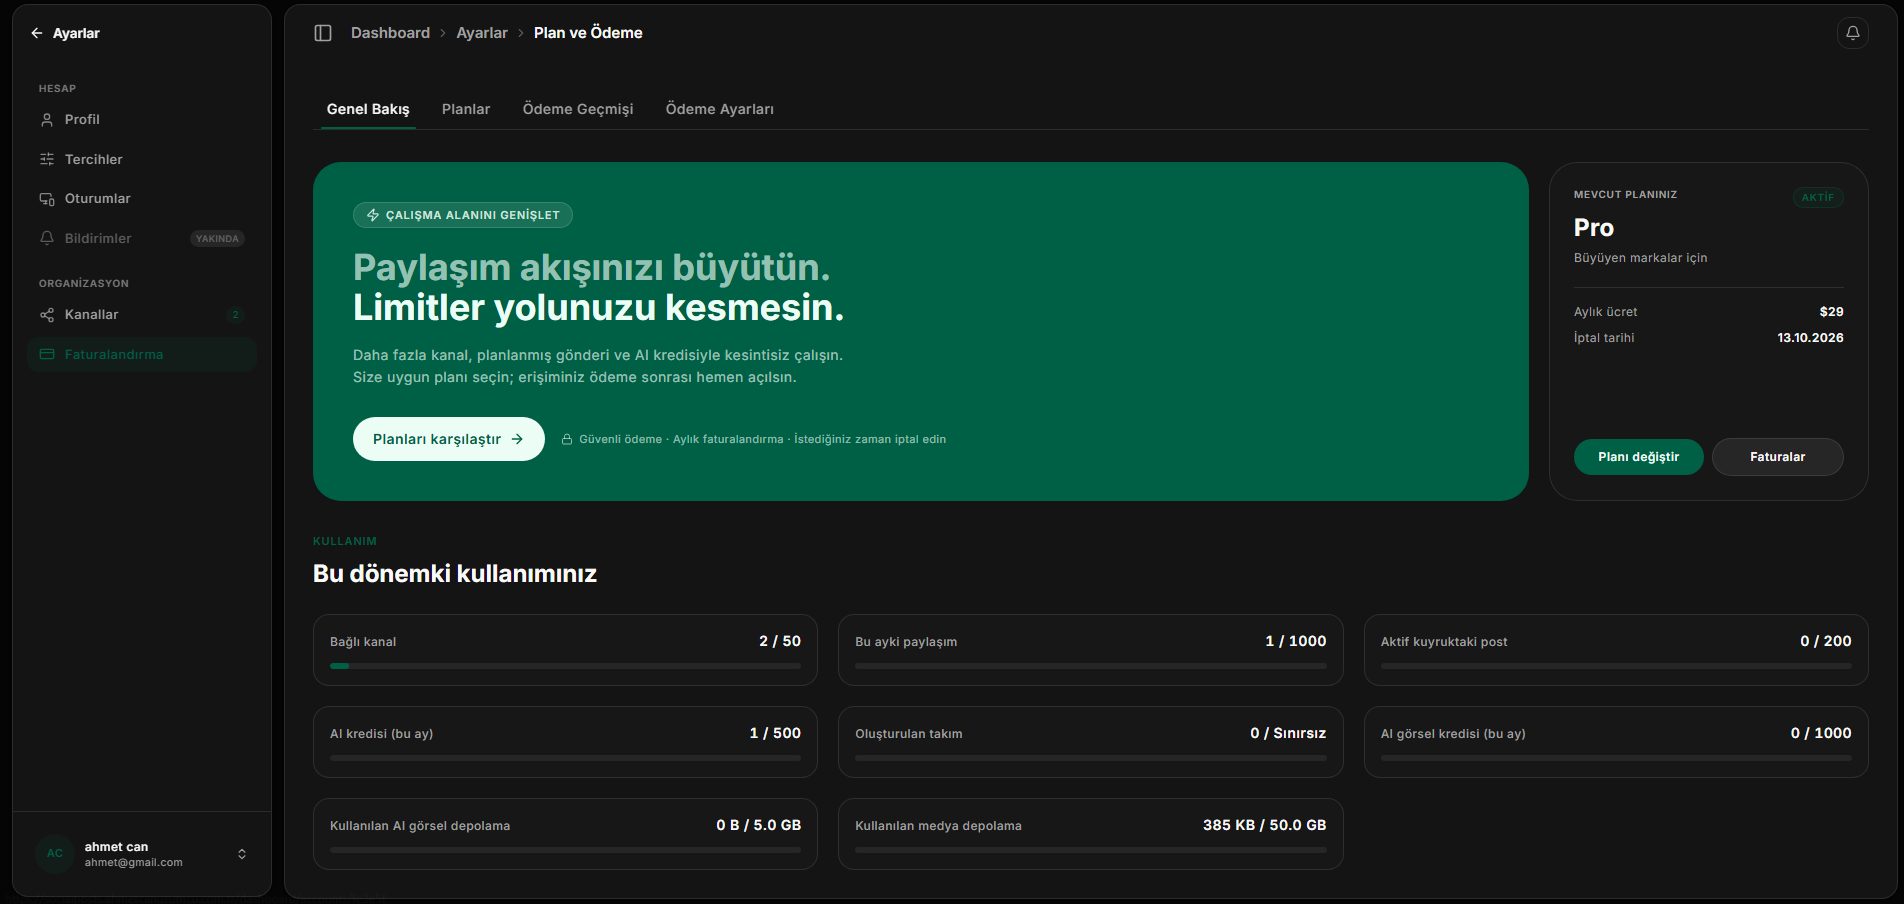The image size is (1904, 904).
Task: Click the AKTİF status badge
Action: coord(1818,198)
